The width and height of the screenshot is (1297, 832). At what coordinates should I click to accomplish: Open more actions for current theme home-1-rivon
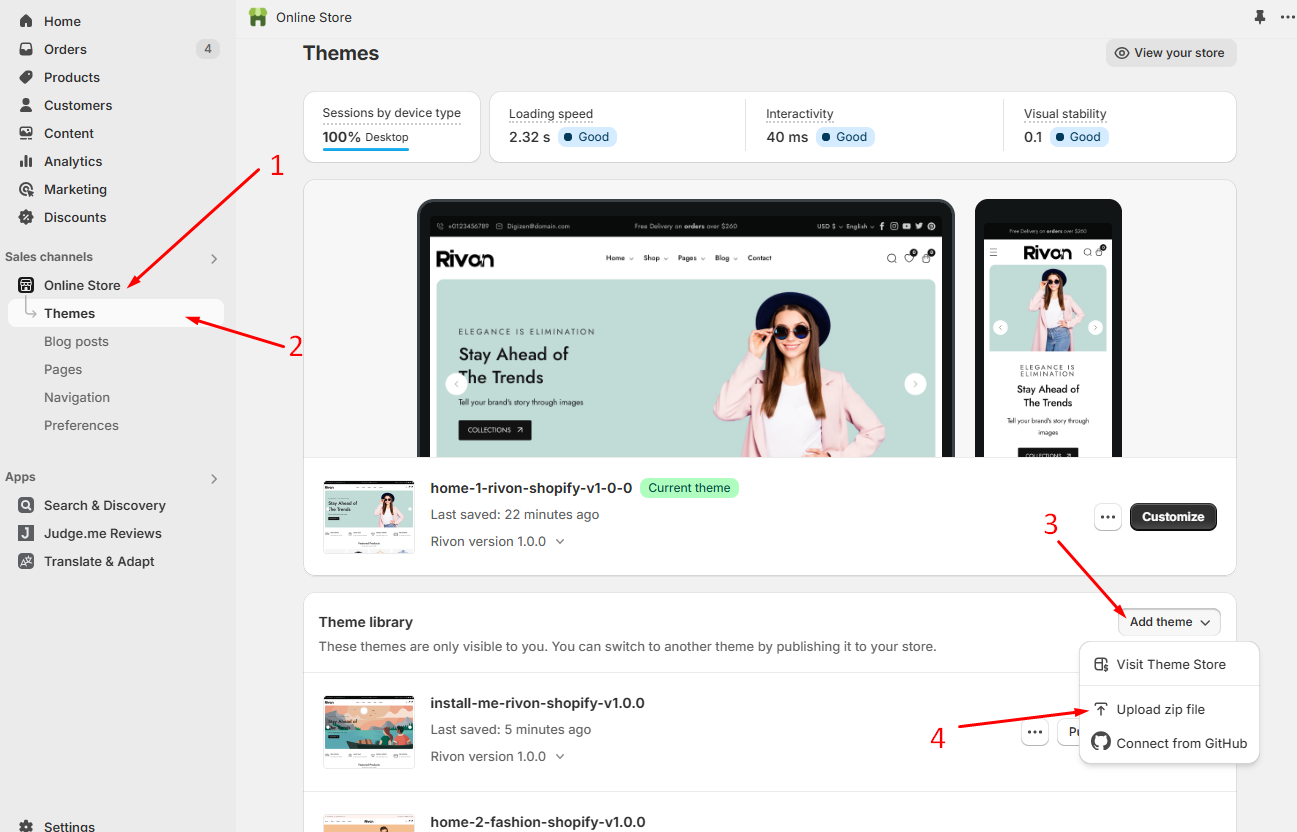pos(1107,517)
